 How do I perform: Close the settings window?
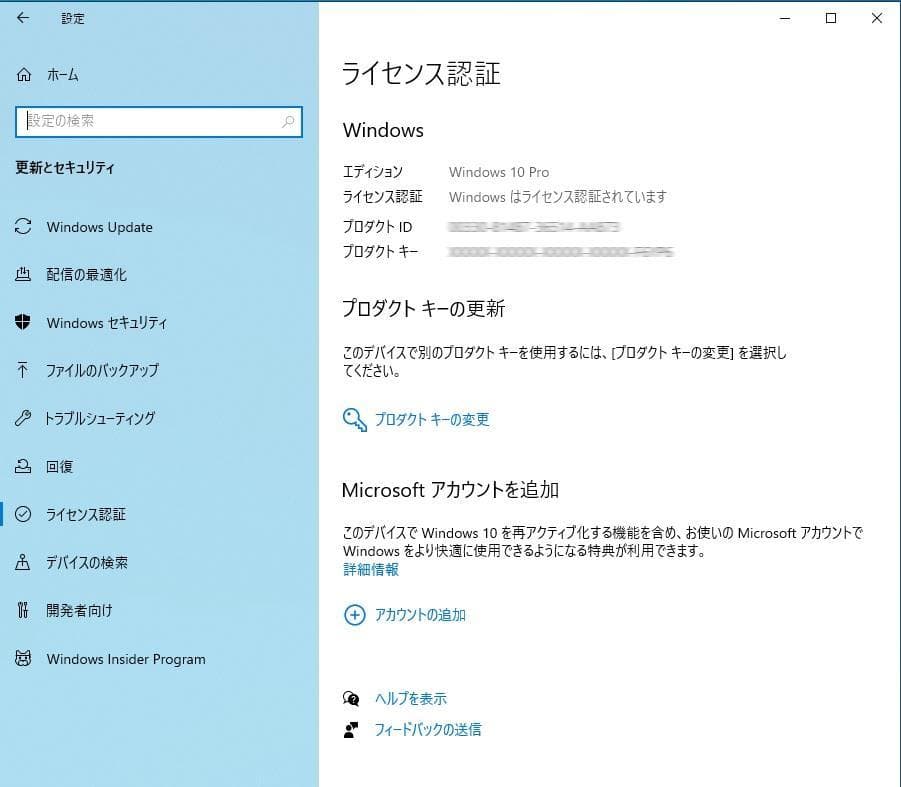pos(877,18)
